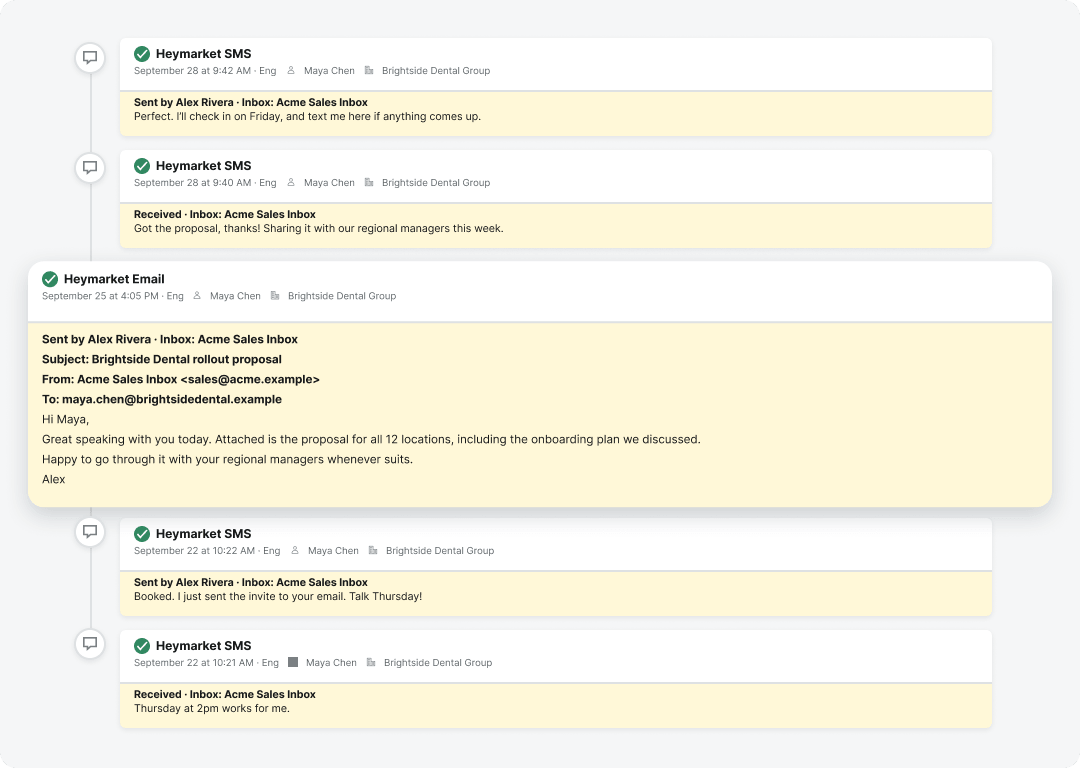
Task: Click the gray square icon in the 10:21 AM SMS row
Action: tap(293, 662)
